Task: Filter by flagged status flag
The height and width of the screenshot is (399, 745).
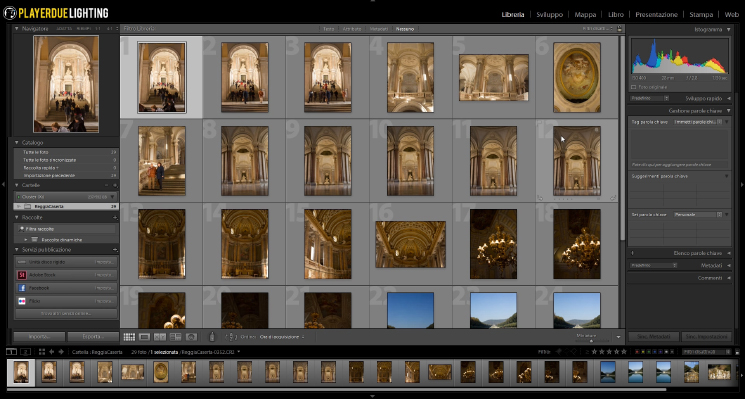Action: coord(558,352)
